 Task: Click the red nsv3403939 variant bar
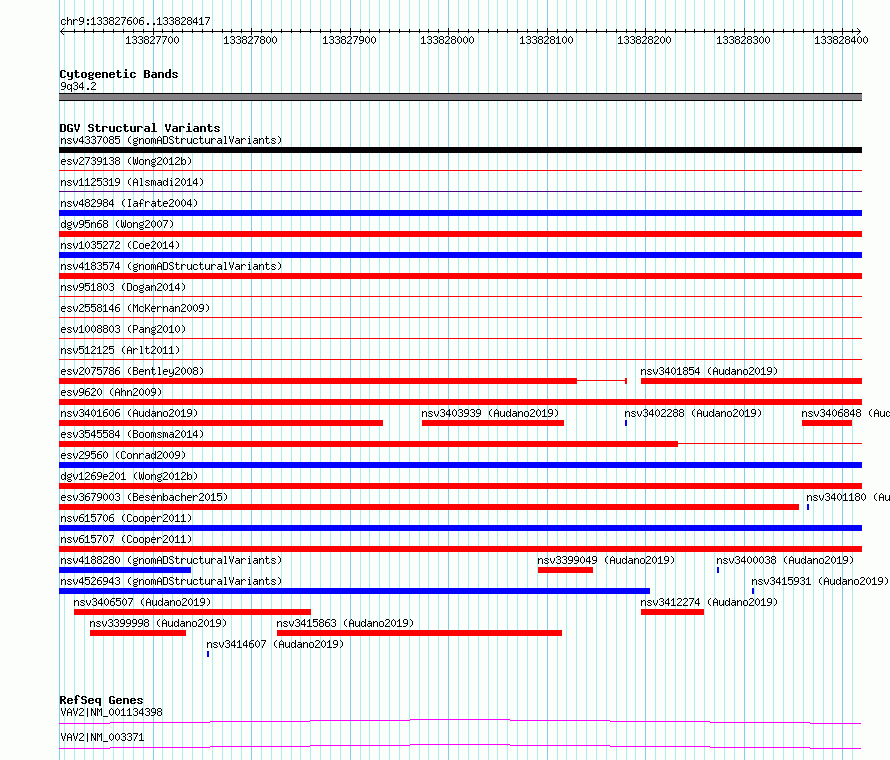point(493,423)
